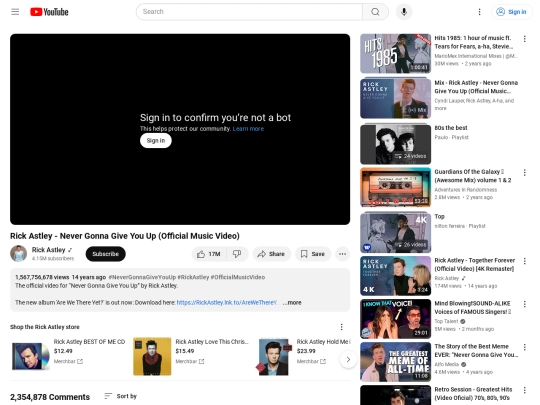Open the Together Forever video thumbnail

395,276
